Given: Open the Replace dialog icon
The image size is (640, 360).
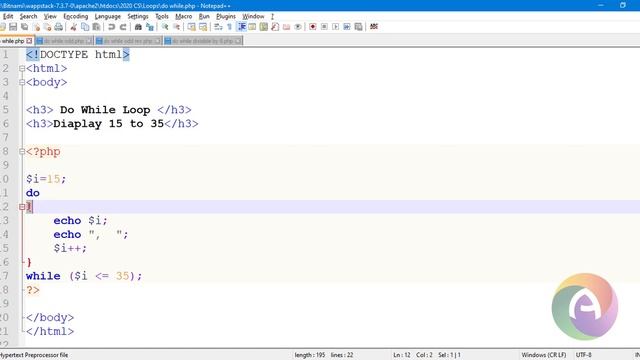Looking at the screenshot, I should [150, 27].
